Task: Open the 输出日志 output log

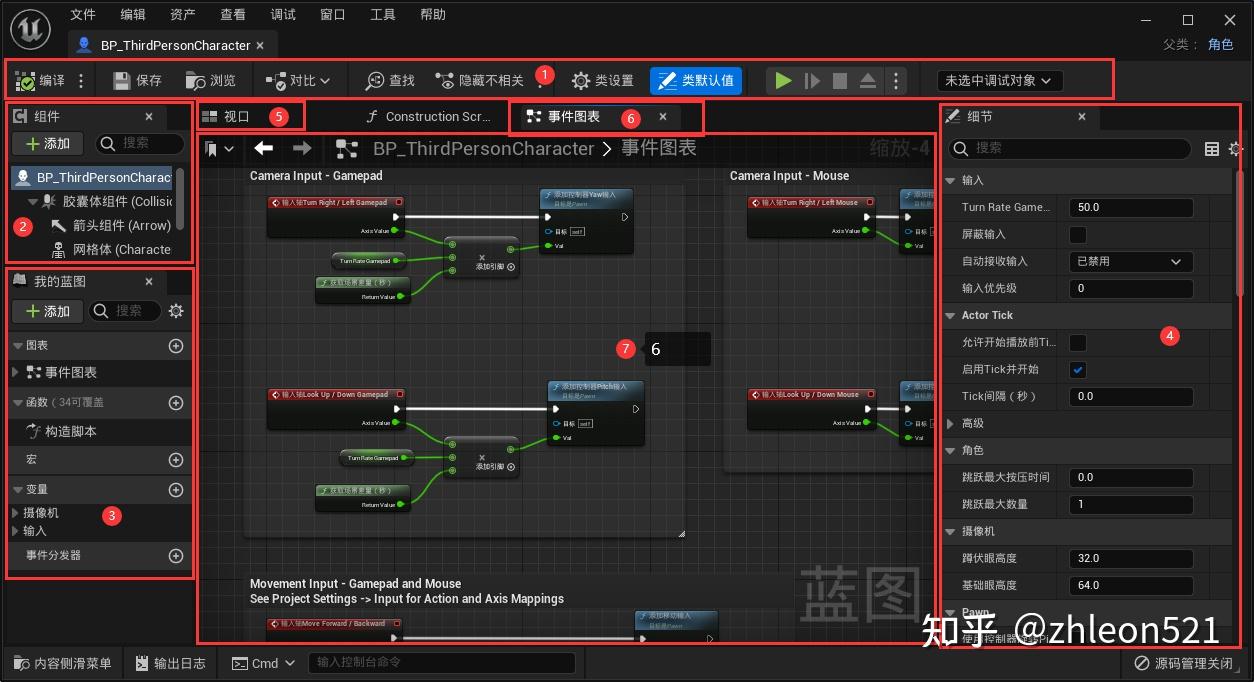Action: pos(170,662)
